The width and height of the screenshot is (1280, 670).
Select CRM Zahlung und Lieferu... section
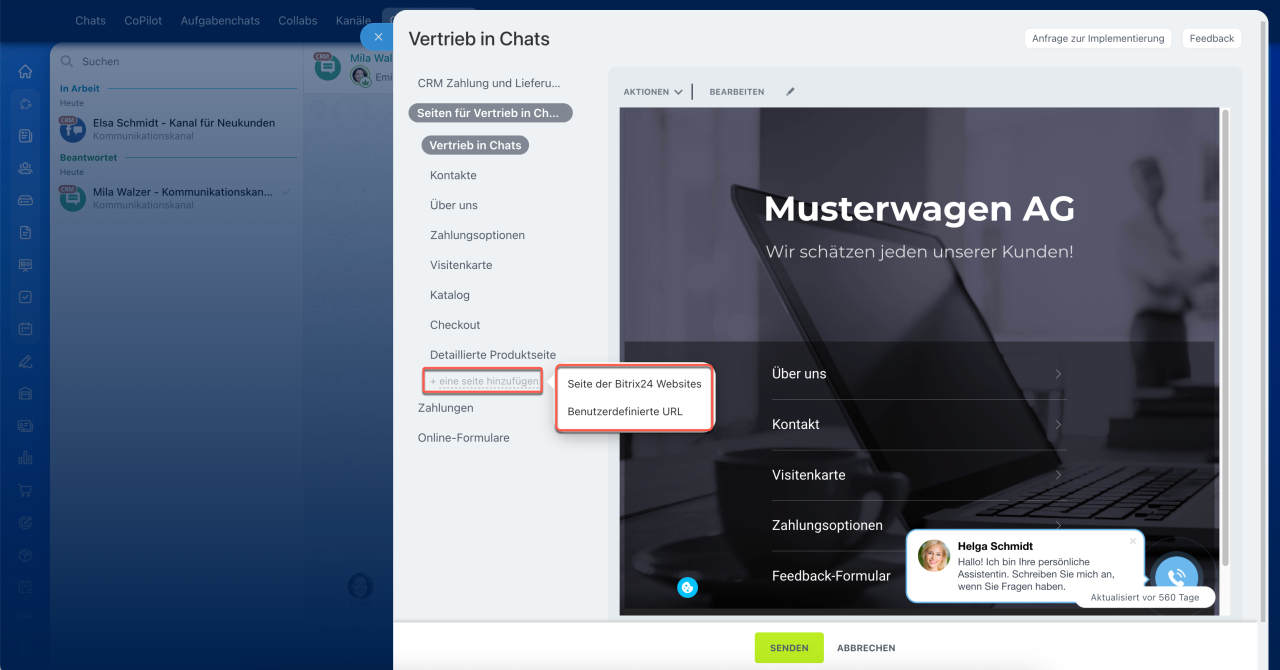(489, 83)
